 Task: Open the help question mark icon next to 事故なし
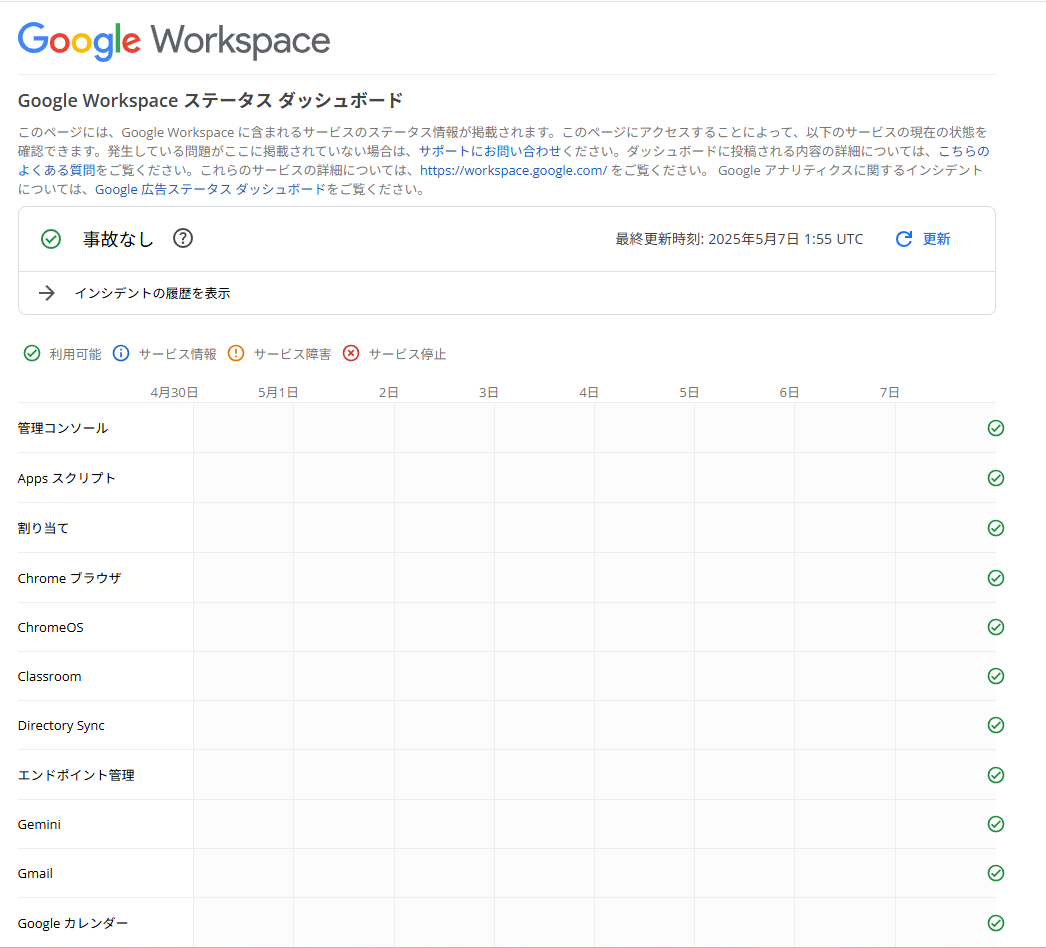(183, 238)
